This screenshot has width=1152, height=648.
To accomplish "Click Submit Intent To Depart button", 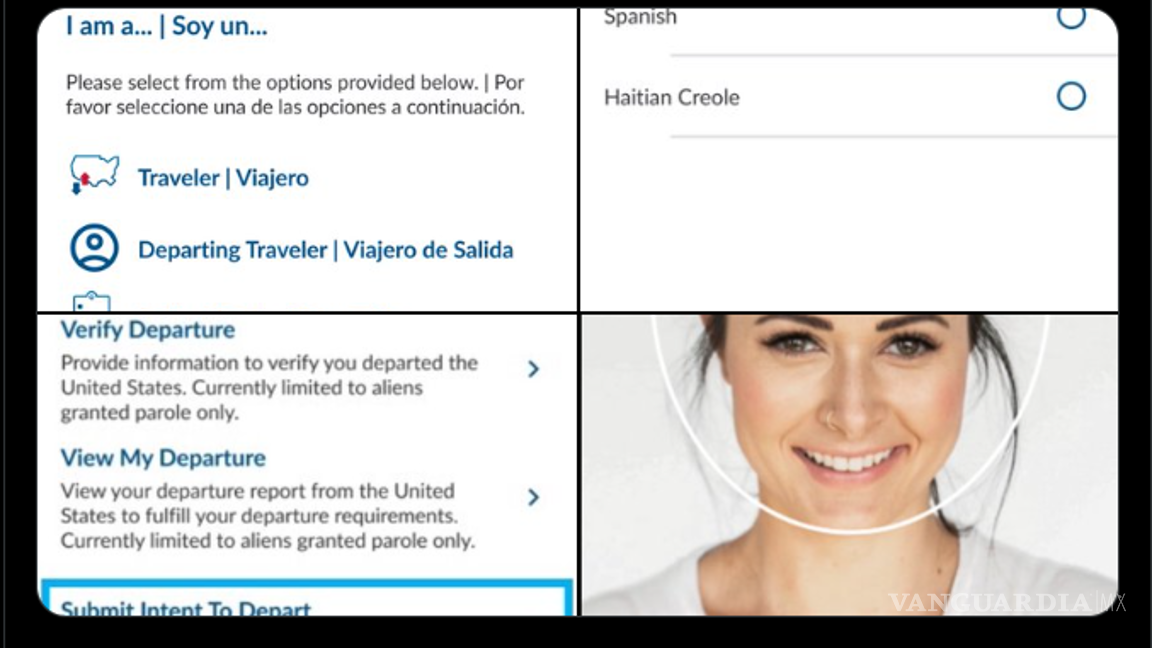I will (307, 599).
